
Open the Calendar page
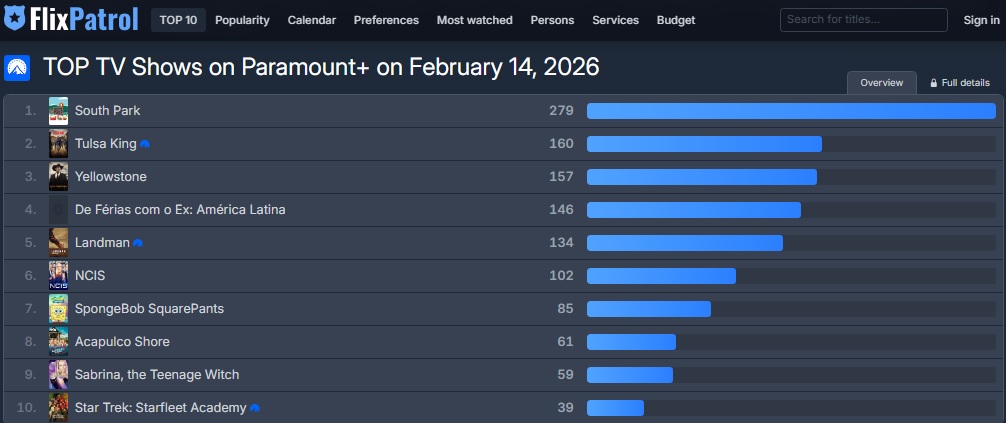(311, 20)
